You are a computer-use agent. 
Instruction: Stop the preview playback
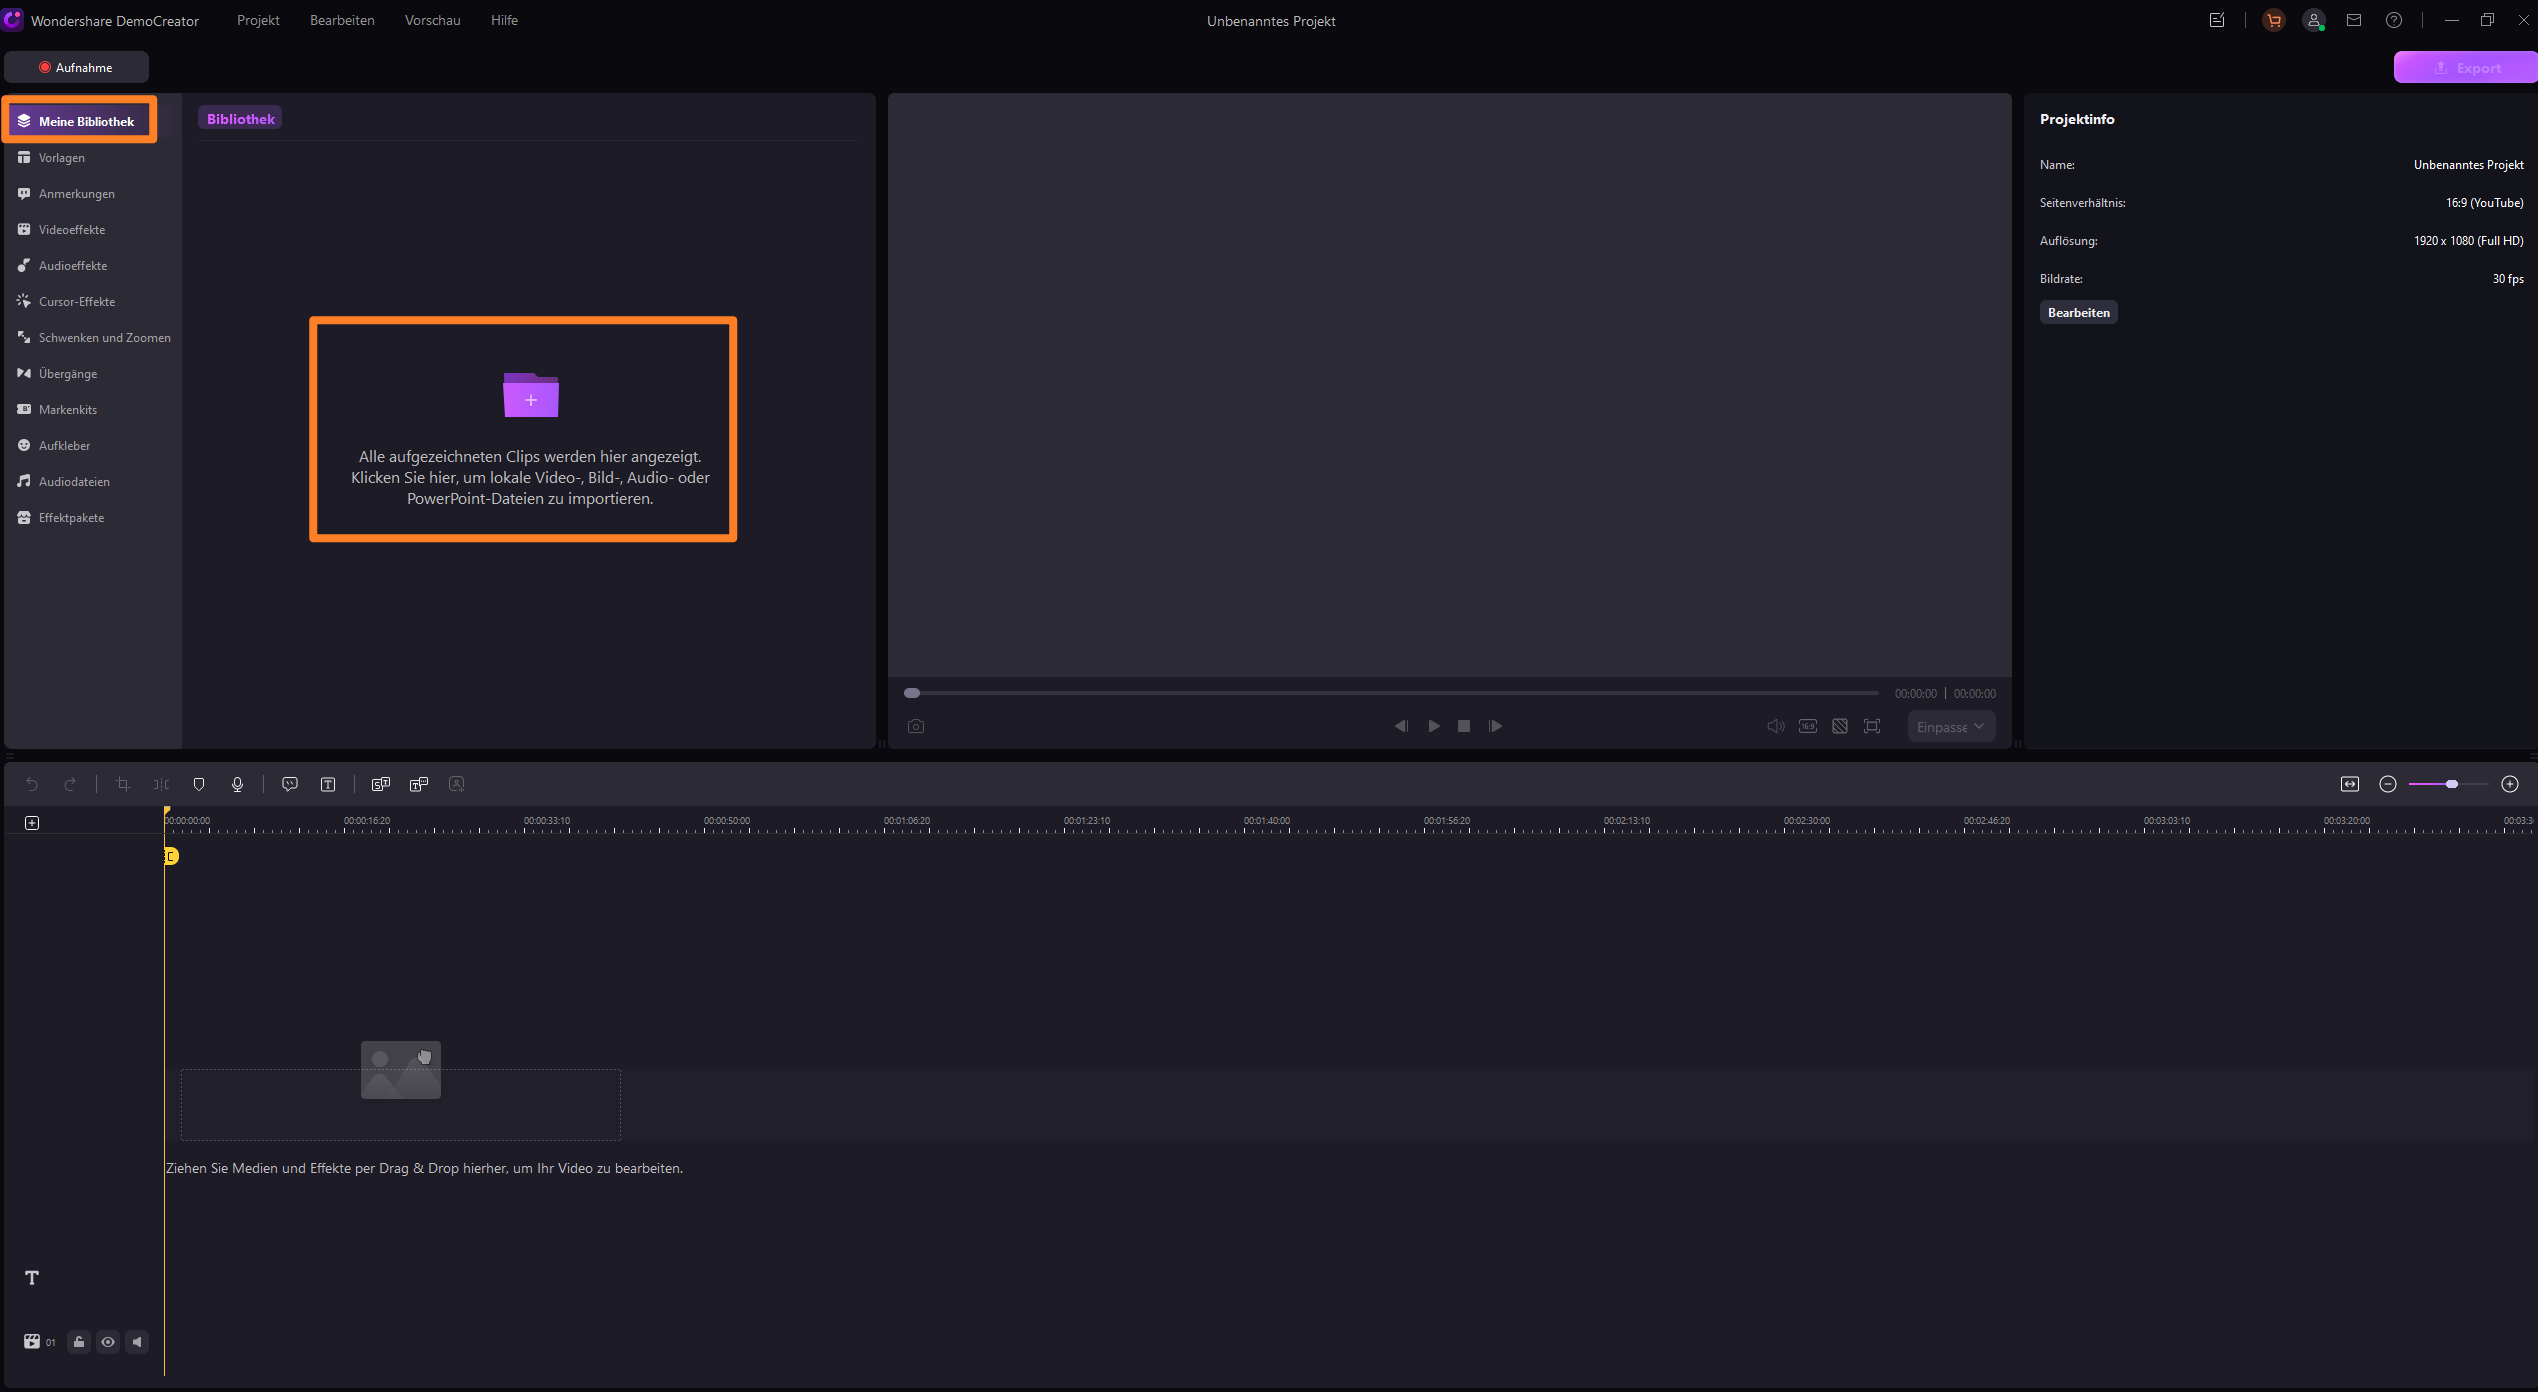(x=1464, y=726)
